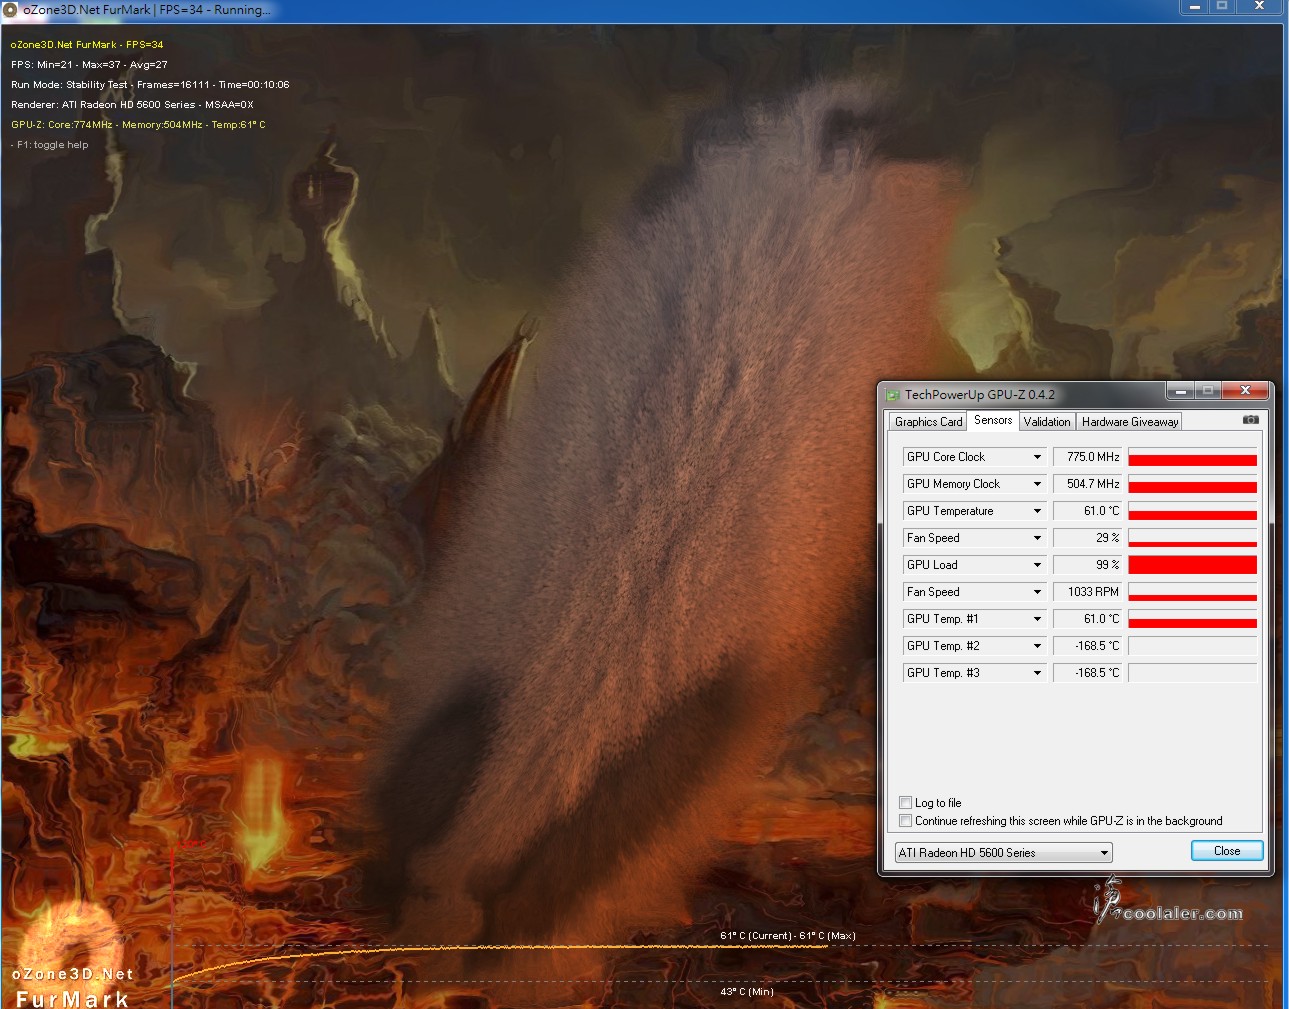Image resolution: width=1289 pixels, height=1009 pixels.
Task: Click the GPU-Z screenshot camera icon
Action: click(x=1250, y=420)
